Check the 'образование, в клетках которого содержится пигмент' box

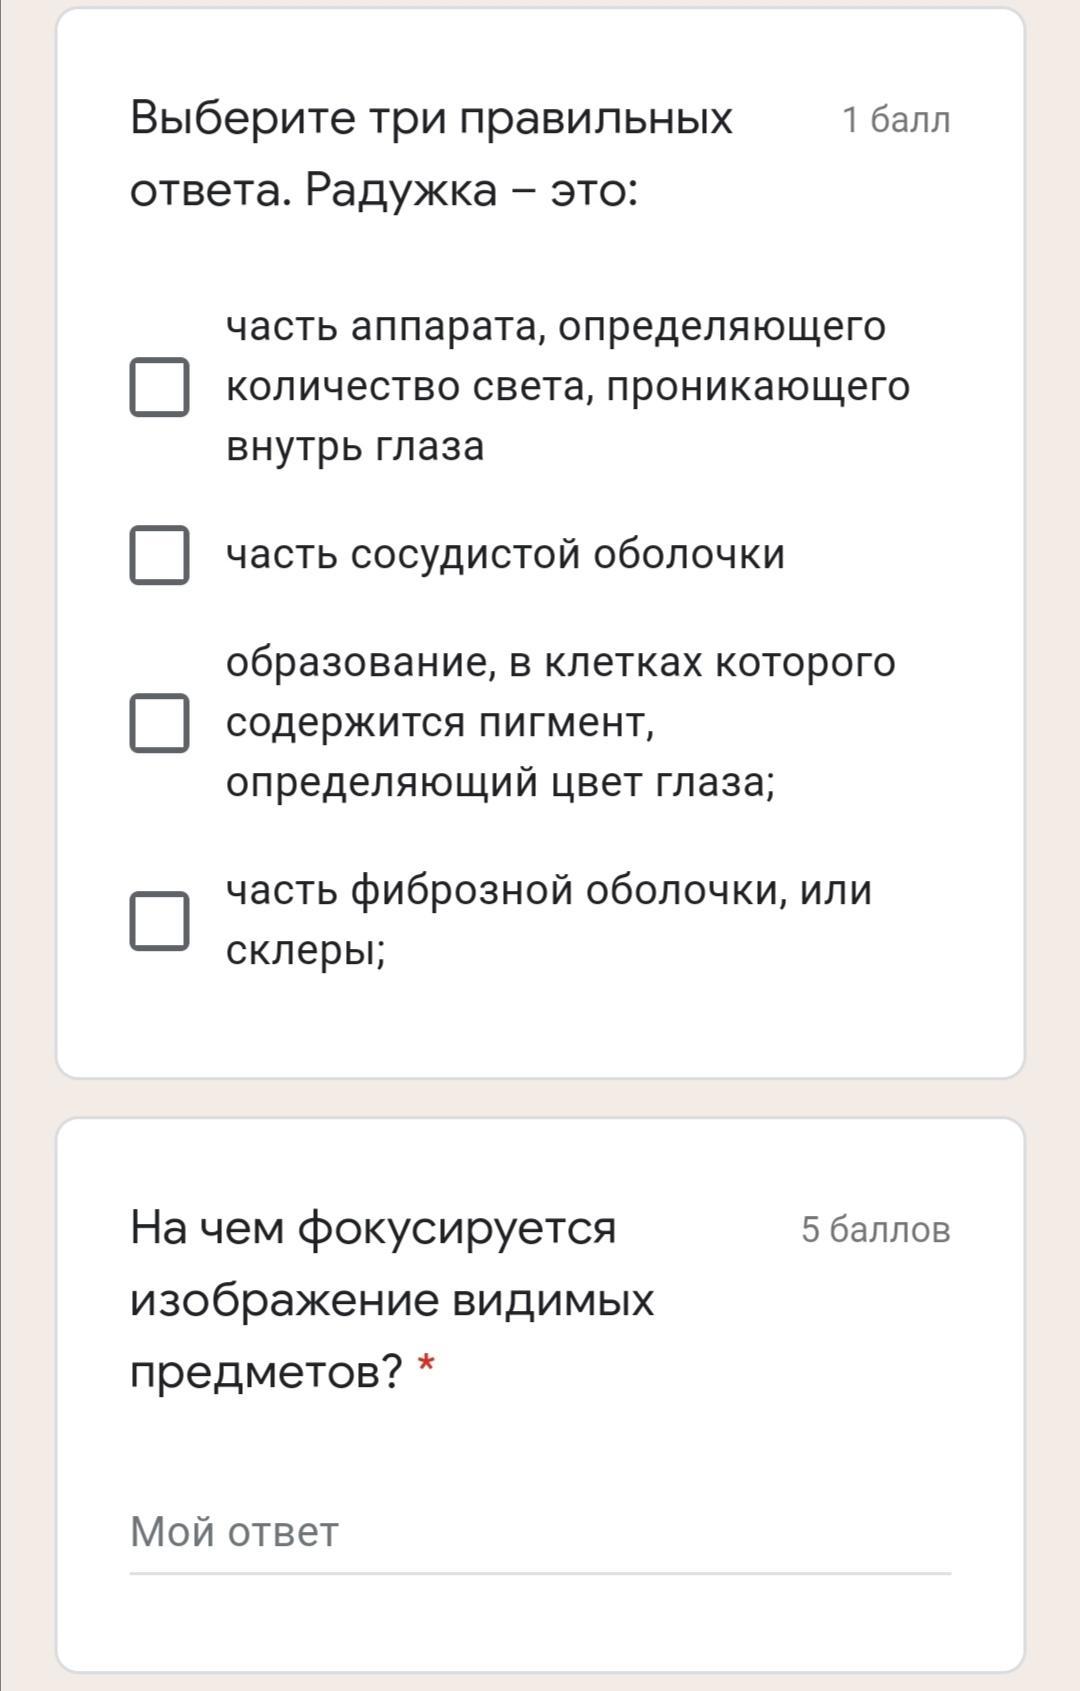(x=159, y=722)
